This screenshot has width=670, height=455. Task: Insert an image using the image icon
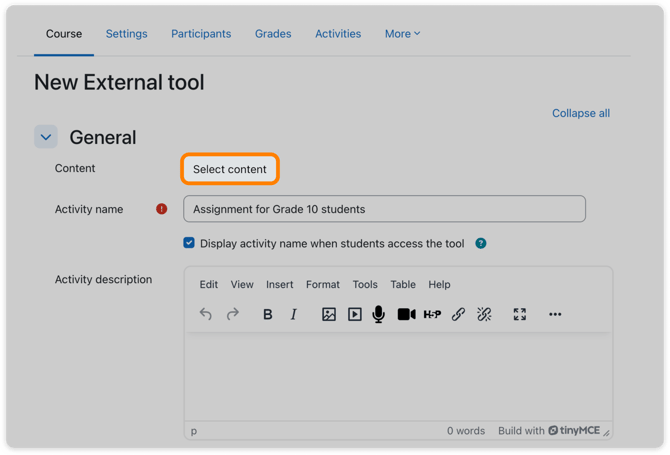point(329,314)
